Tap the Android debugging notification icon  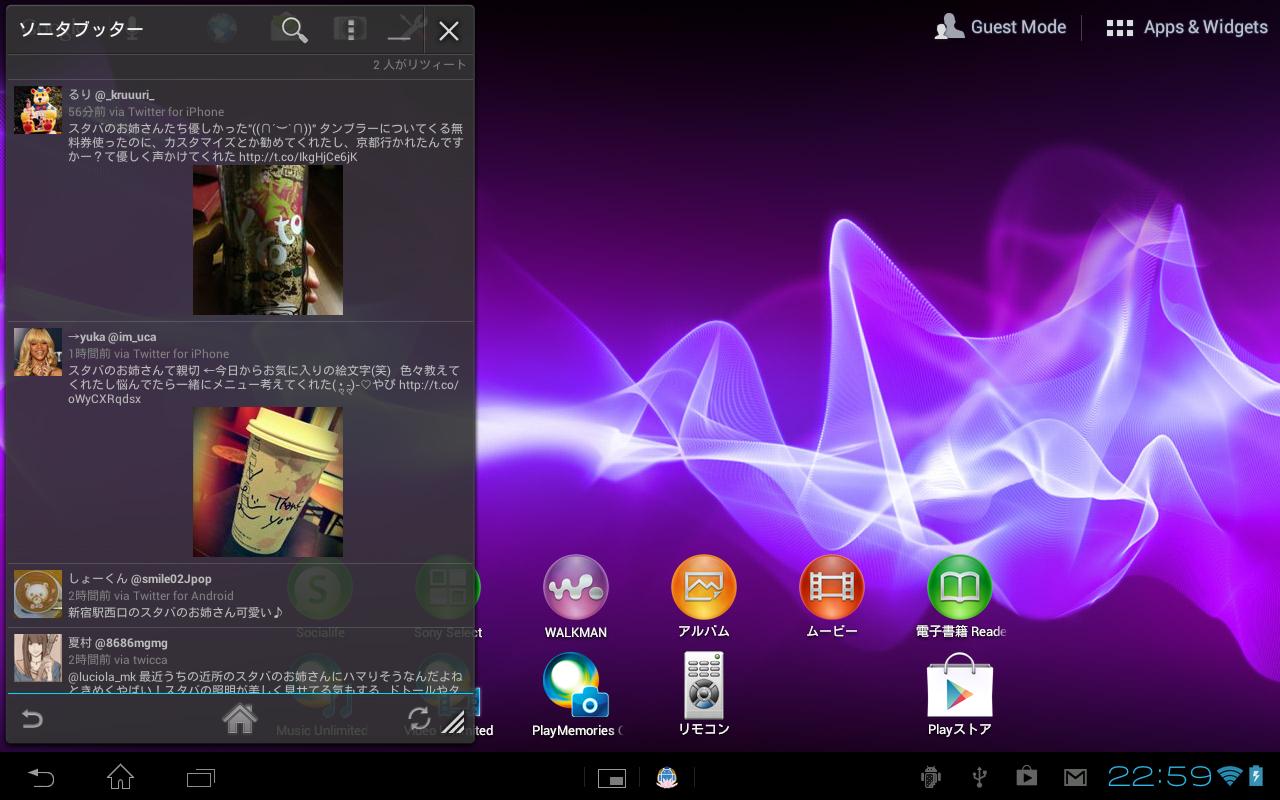pyautogui.click(x=931, y=777)
